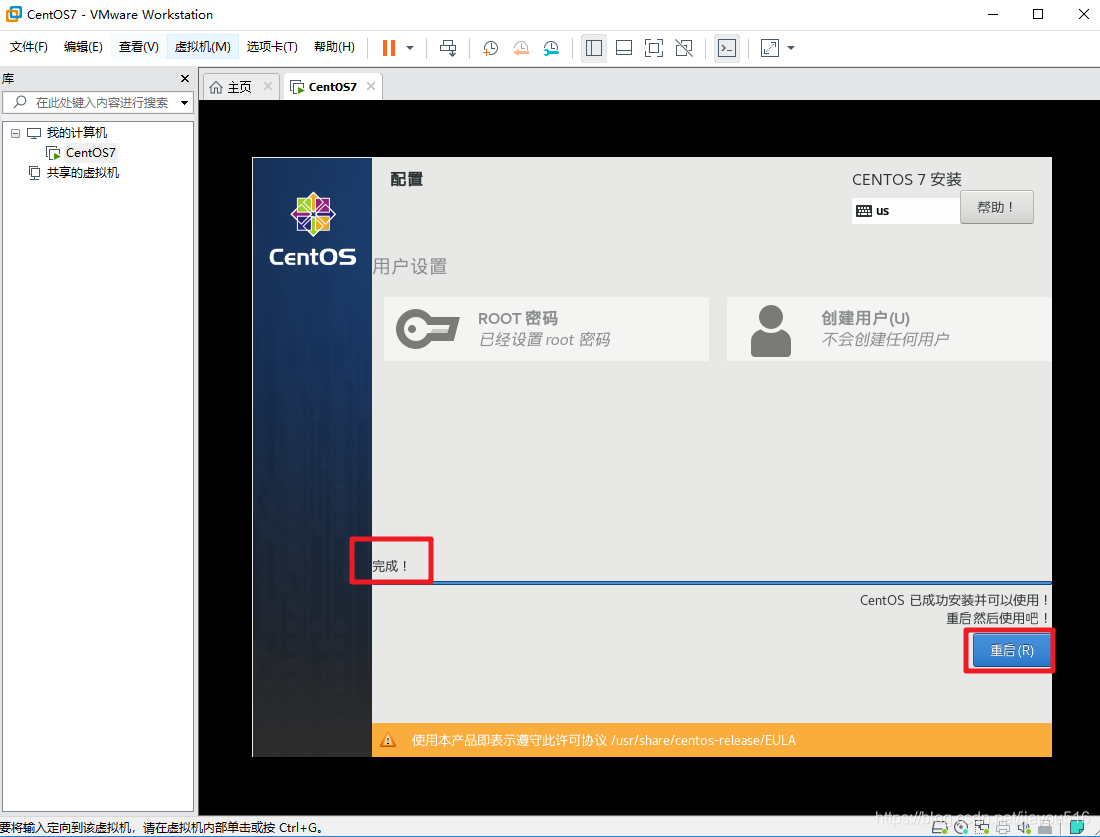Click the installation progress bar

(x=711, y=582)
